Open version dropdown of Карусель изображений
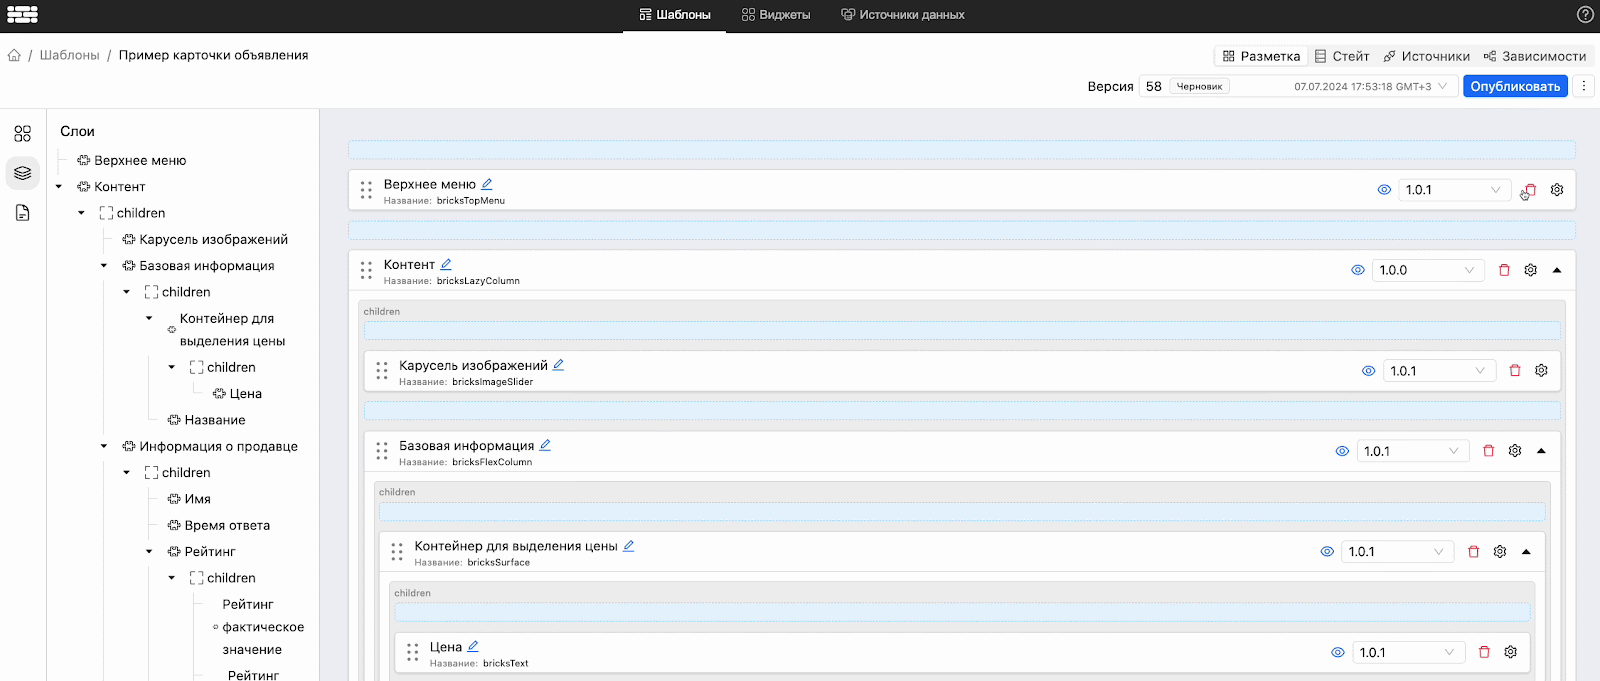 click(1439, 371)
